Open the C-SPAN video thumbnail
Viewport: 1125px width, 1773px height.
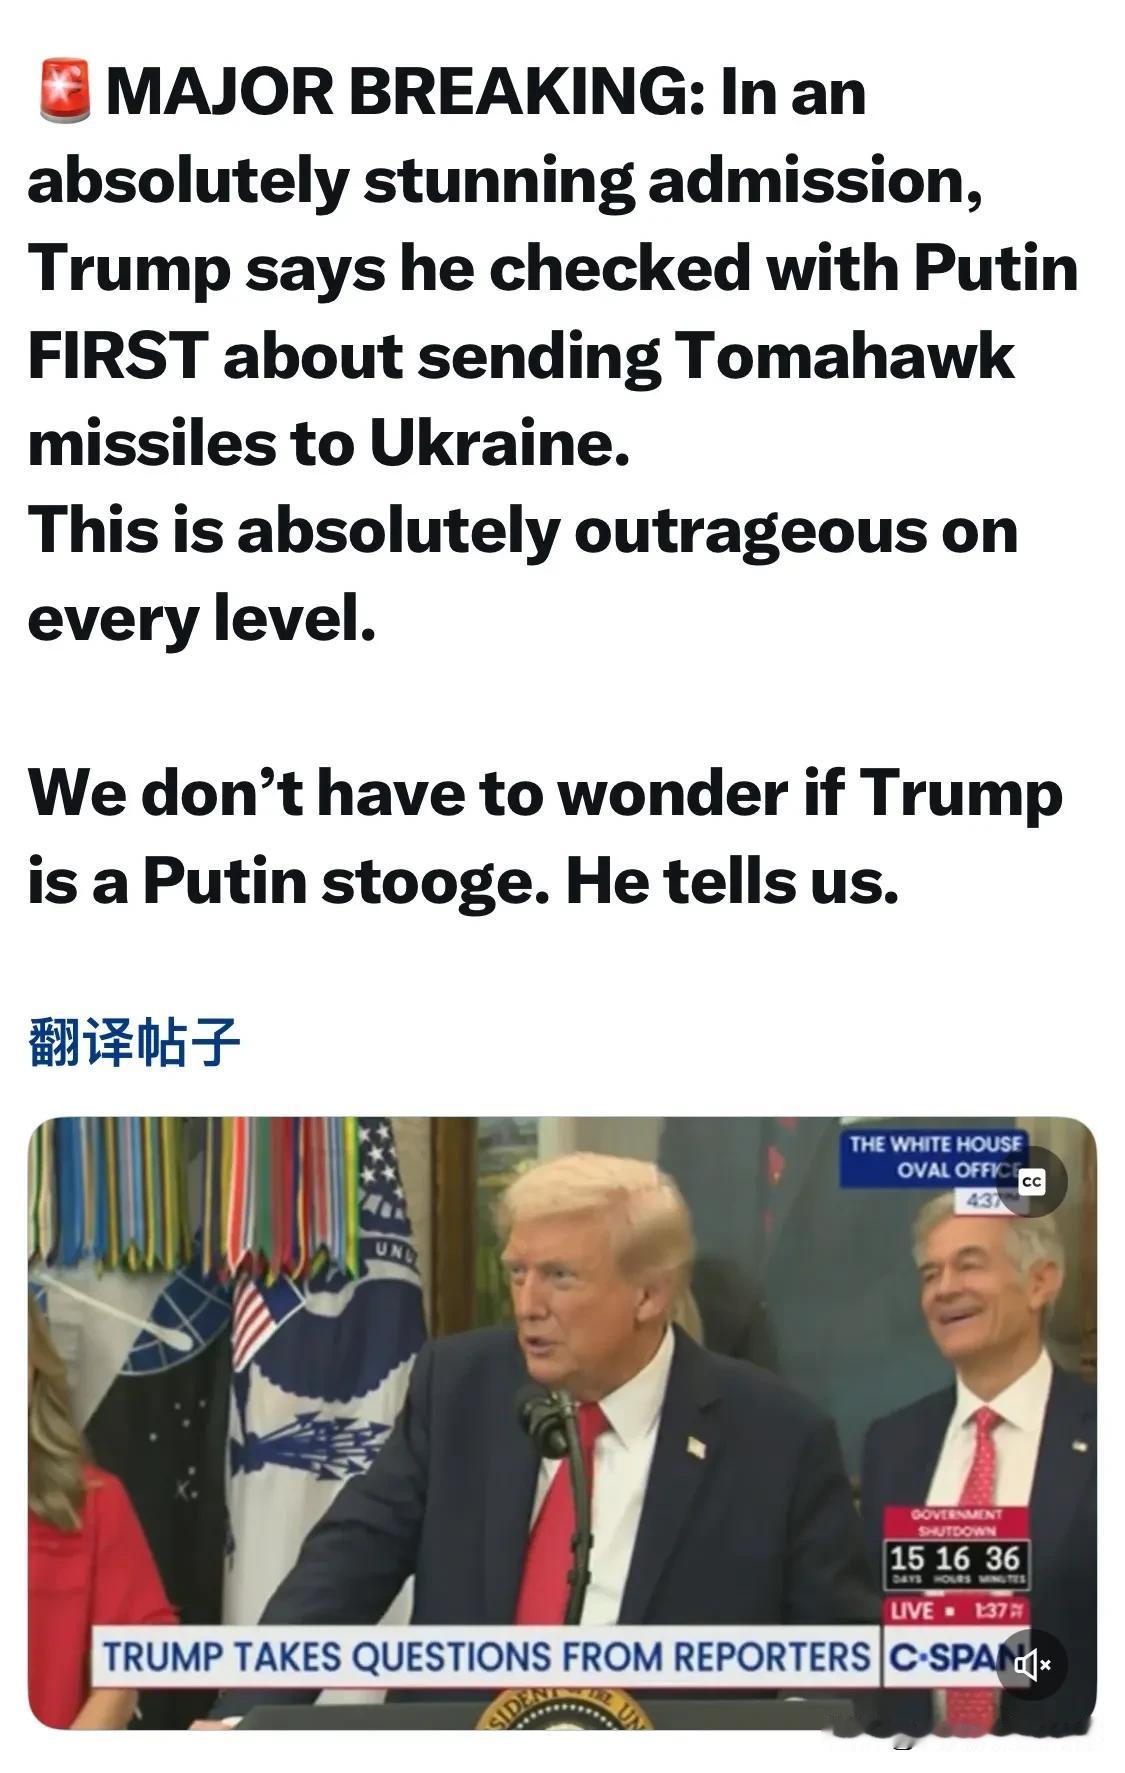coord(562,1423)
